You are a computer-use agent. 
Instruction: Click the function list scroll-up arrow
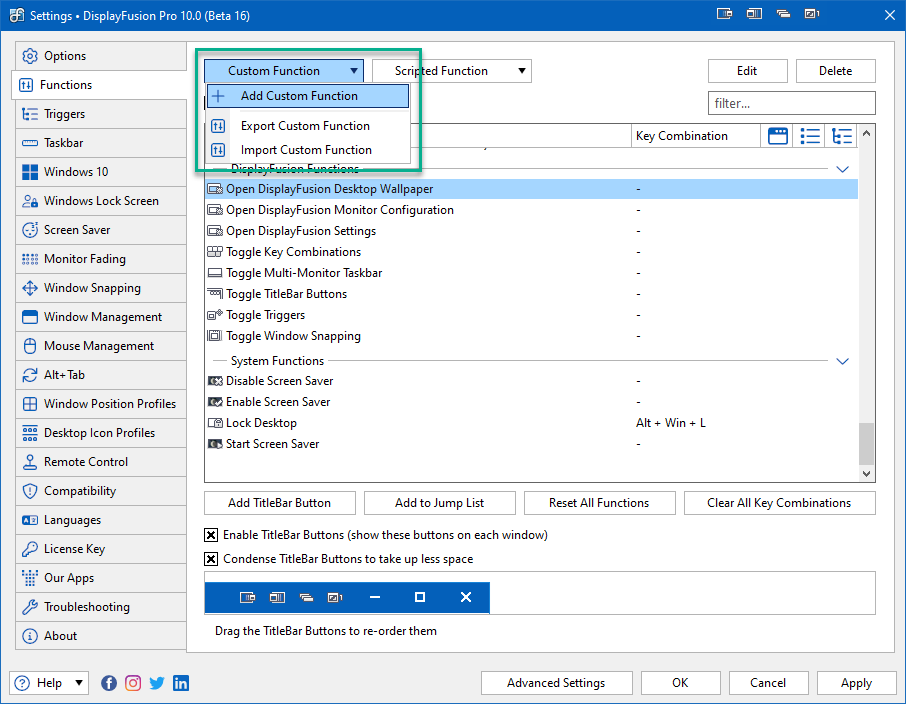pos(866,134)
